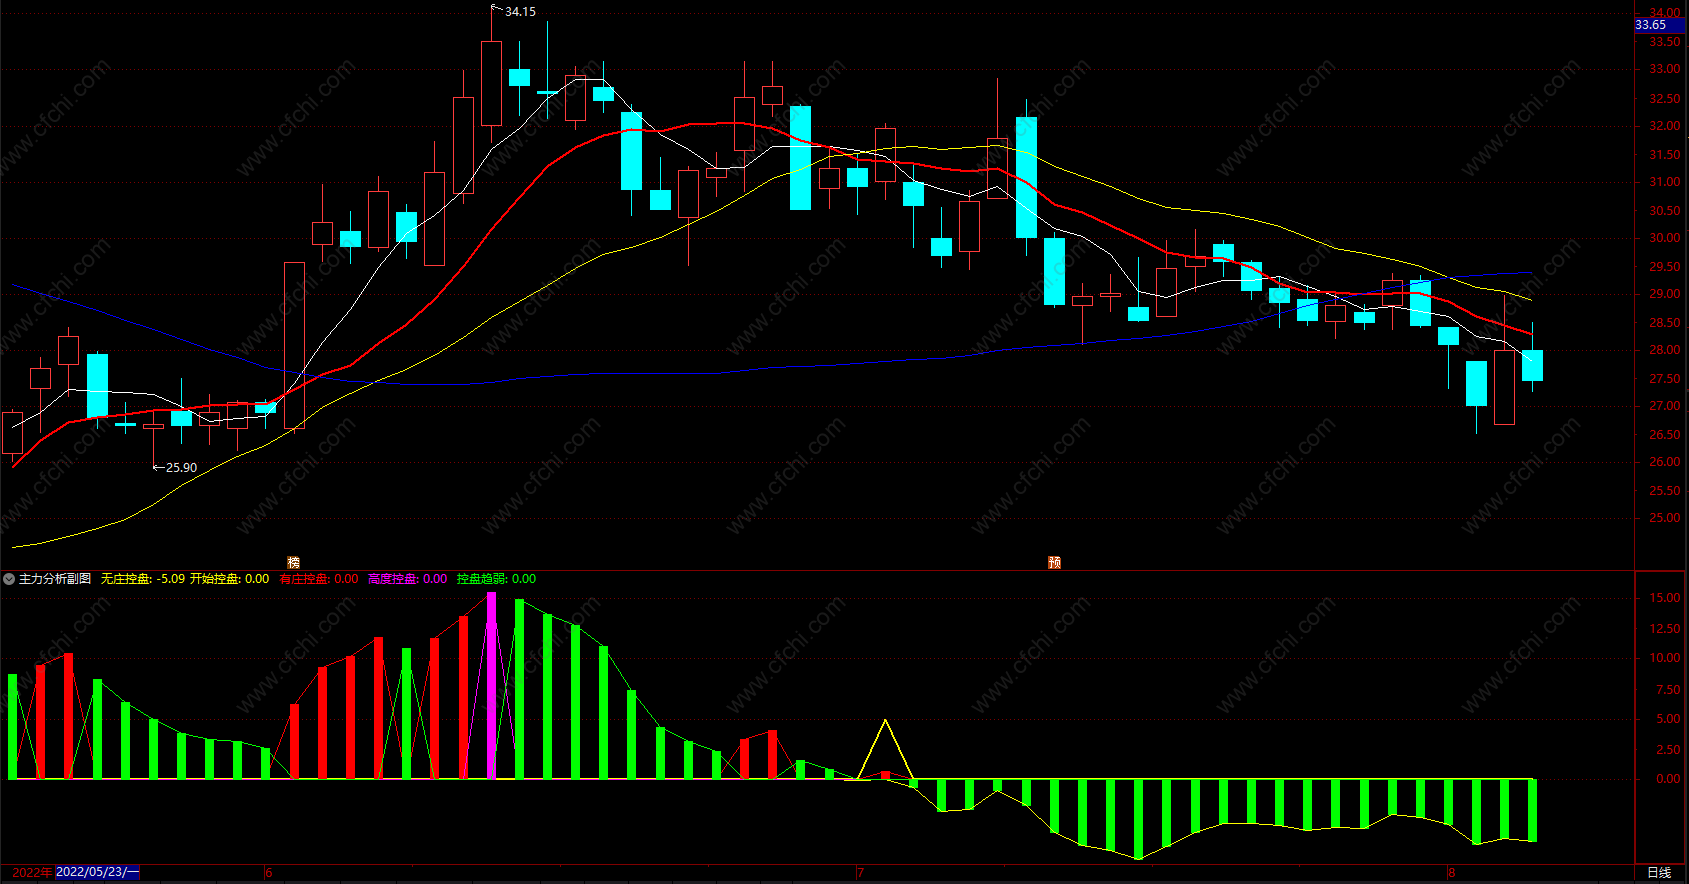The height and width of the screenshot is (884, 1689).
Task: Click the 控盘趋弱: 0.00 legend value
Action: pos(496,579)
